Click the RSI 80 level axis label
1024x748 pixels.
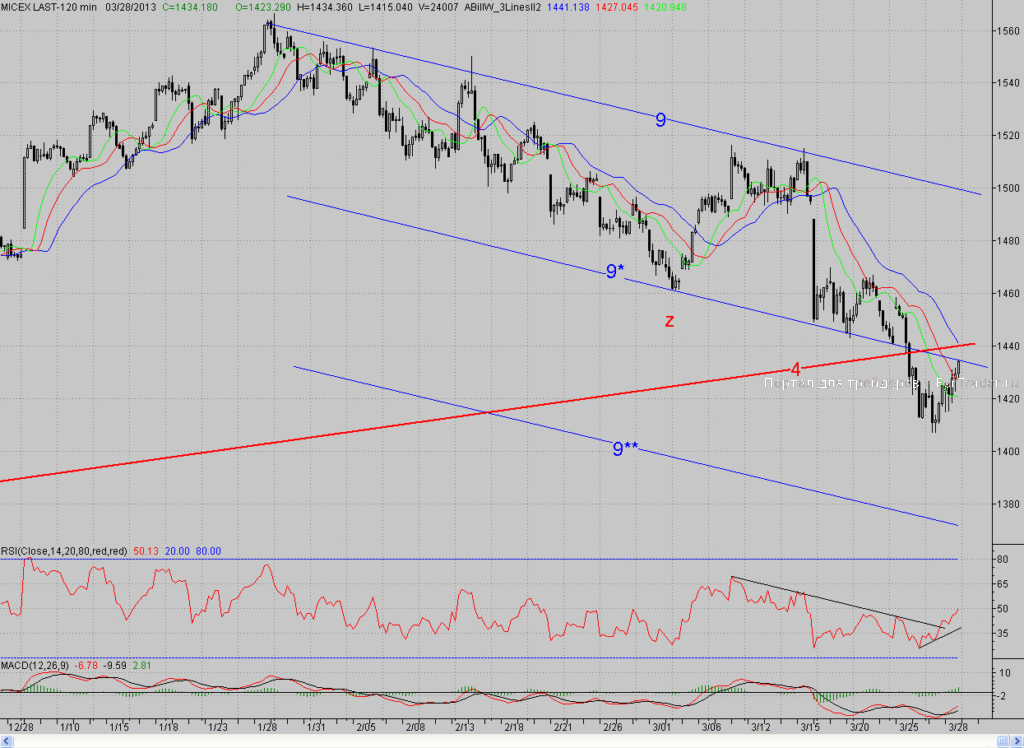coord(1002,559)
